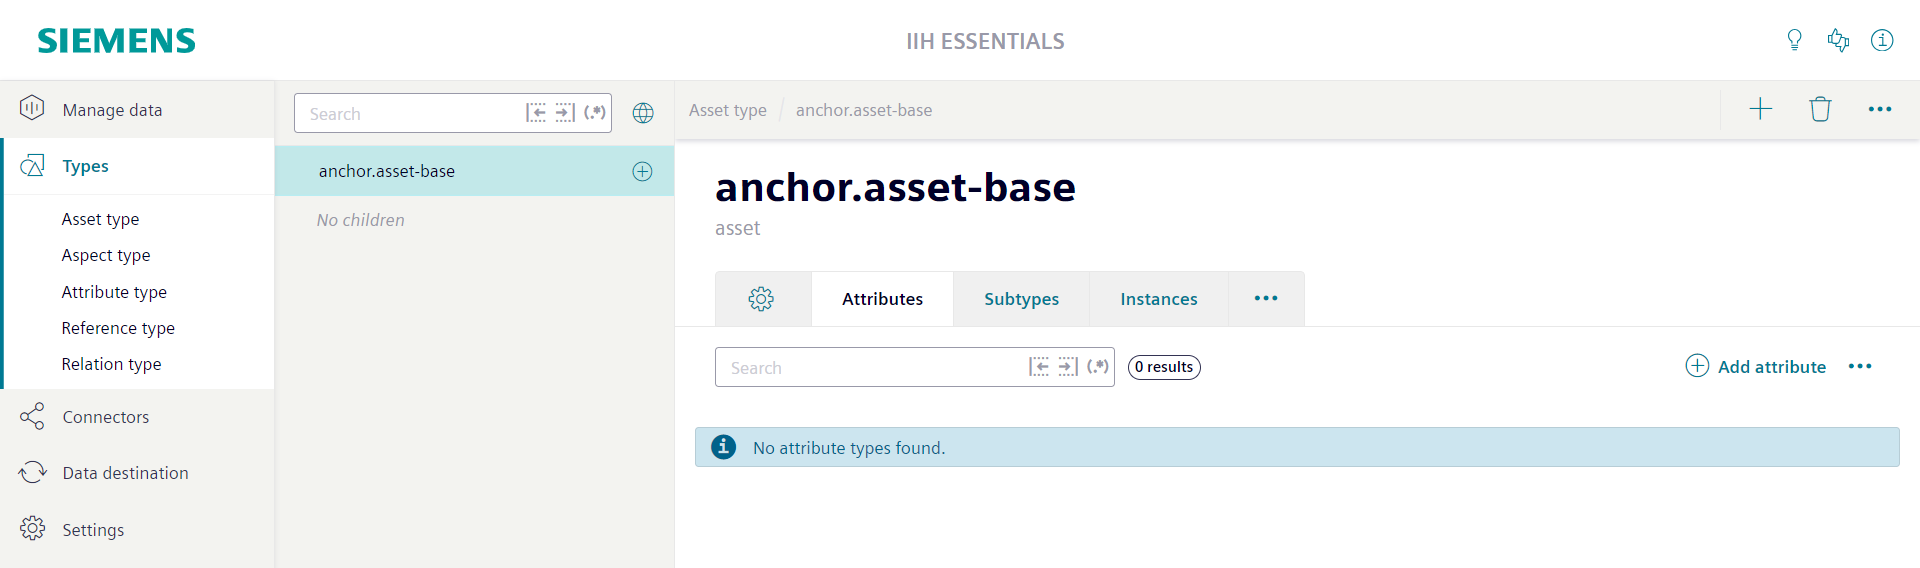Toggle match-end option in attribute search

pyautogui.click(x=1068, y=367)
